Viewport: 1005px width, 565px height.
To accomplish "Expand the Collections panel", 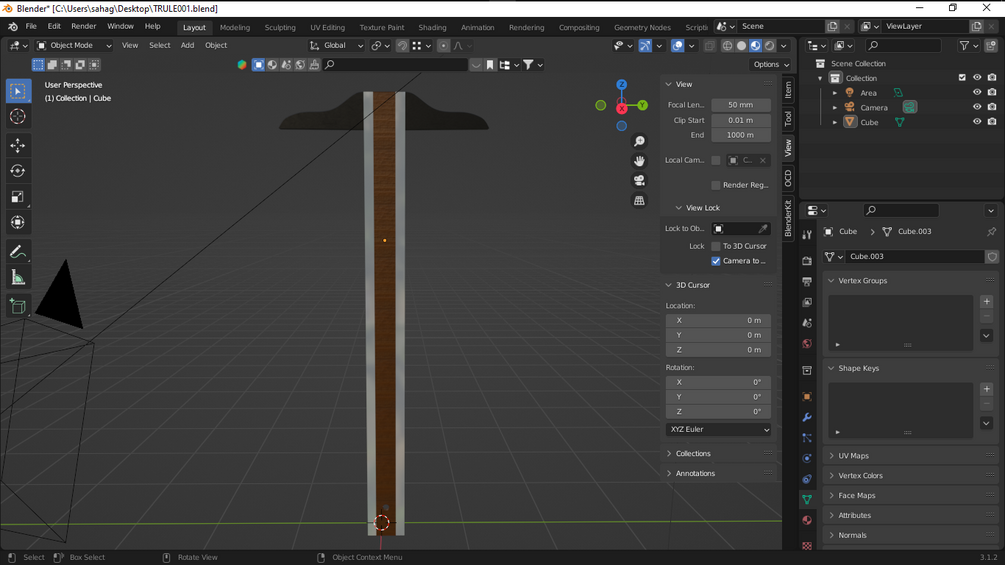I will pos(692,454).
